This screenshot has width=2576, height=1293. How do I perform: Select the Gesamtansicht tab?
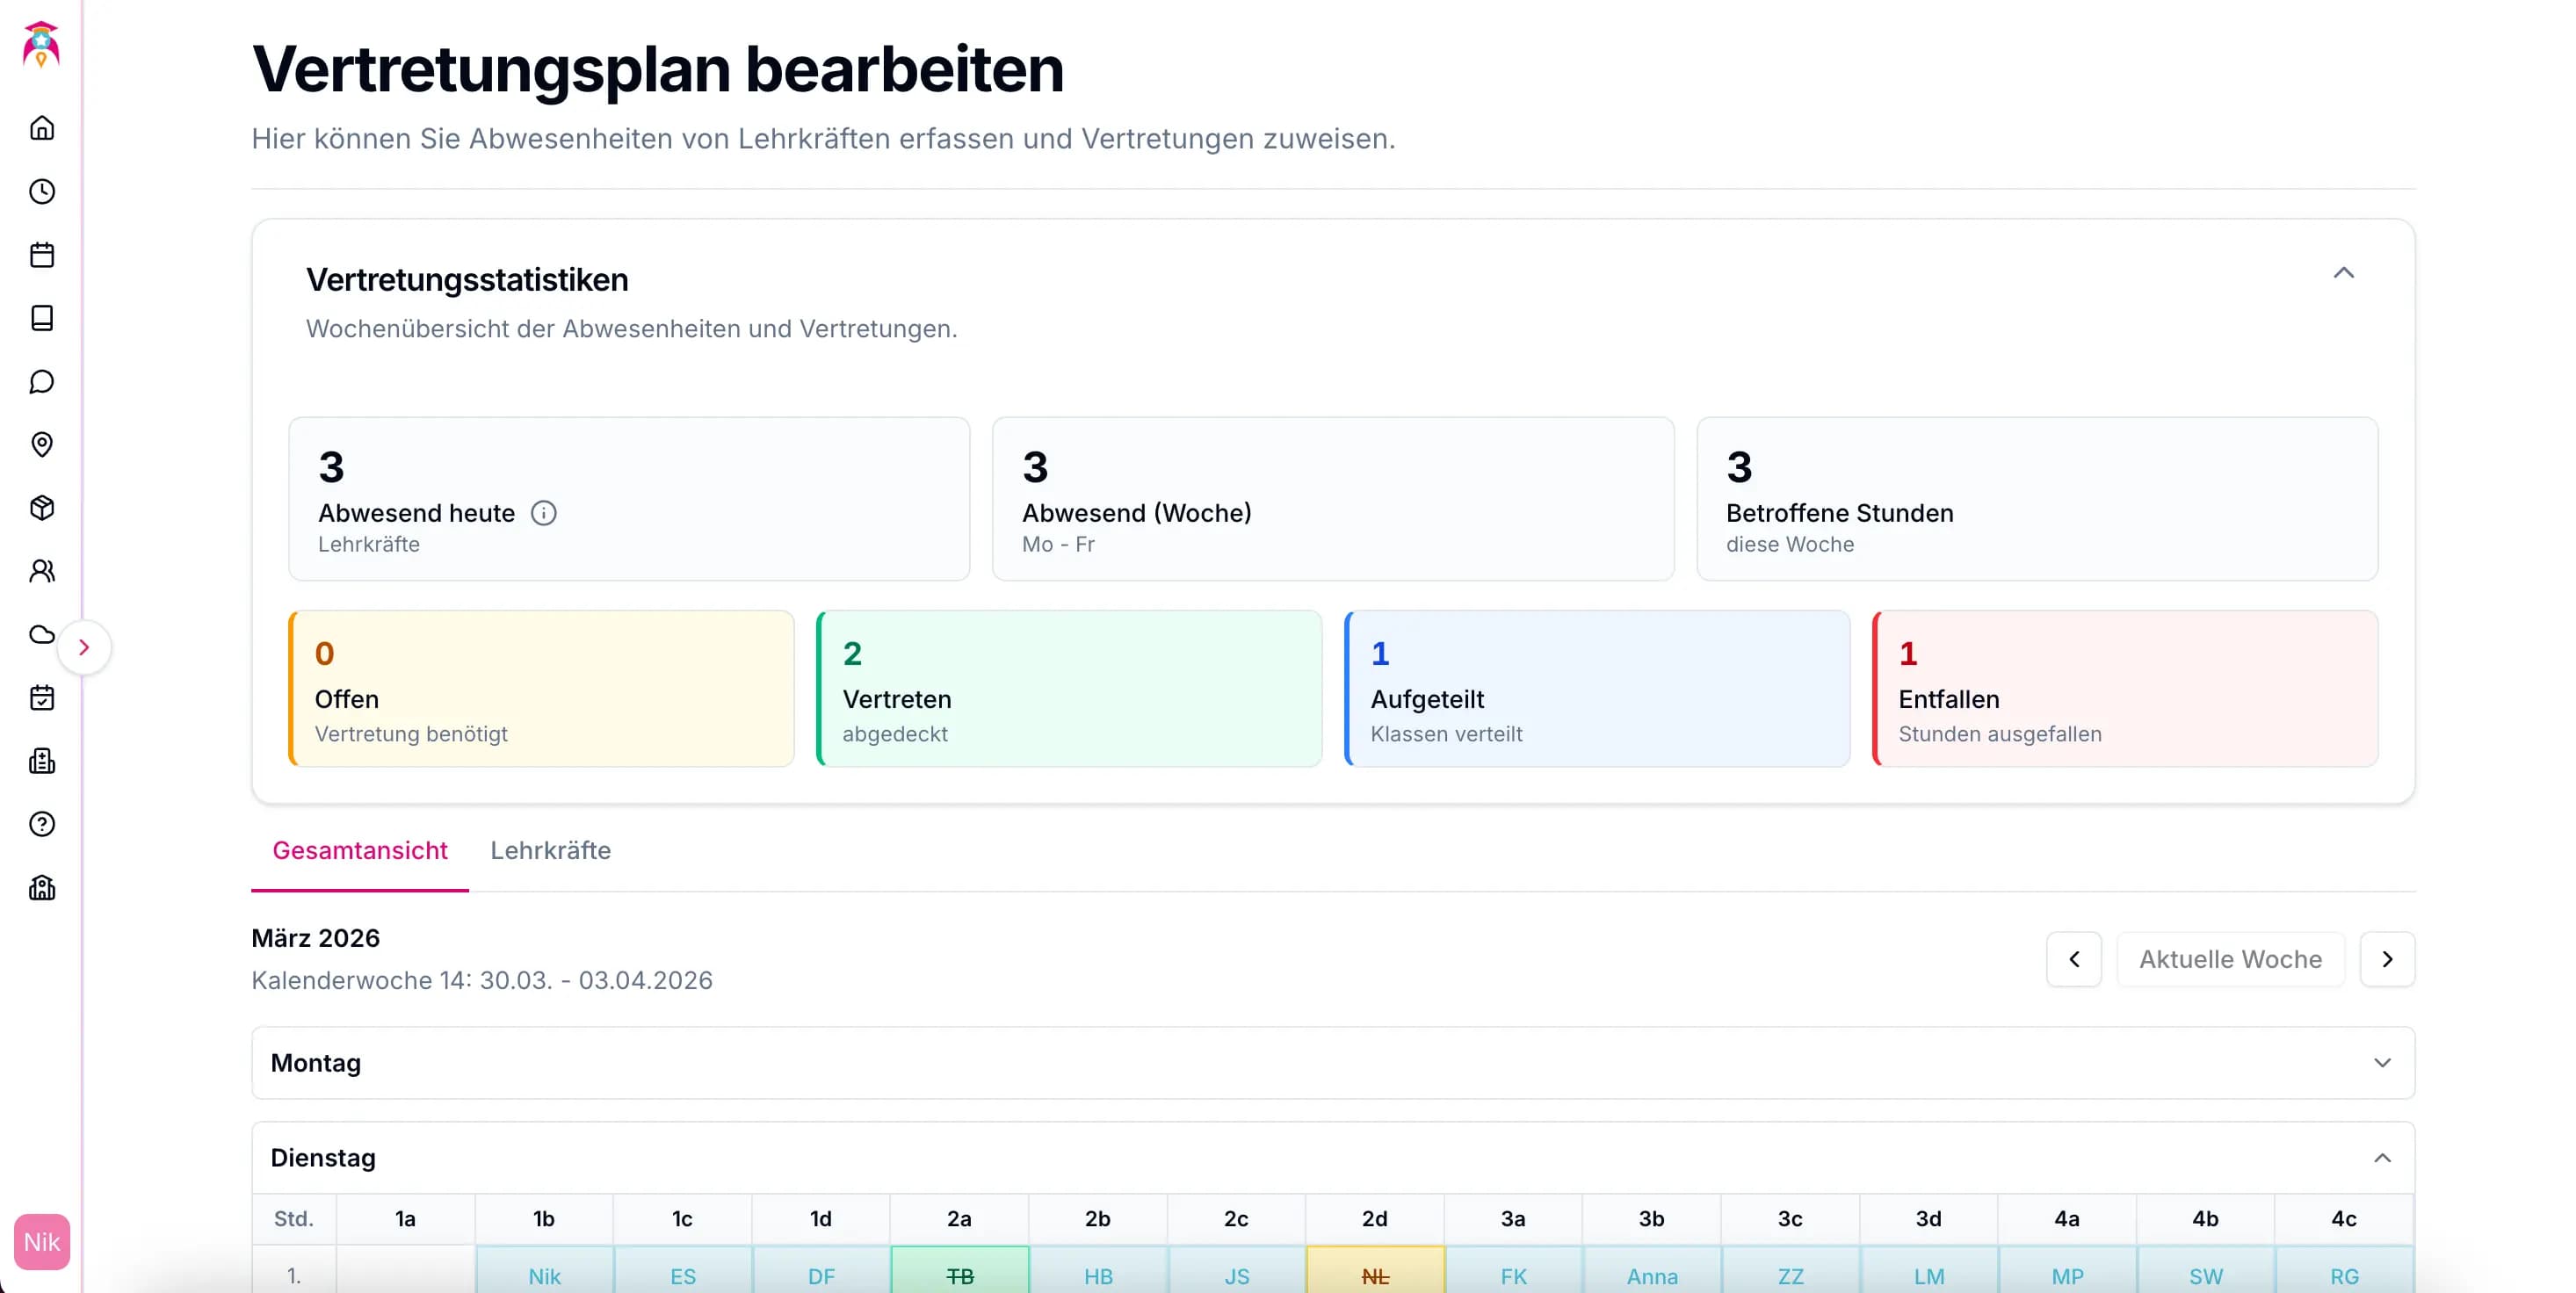360,851
